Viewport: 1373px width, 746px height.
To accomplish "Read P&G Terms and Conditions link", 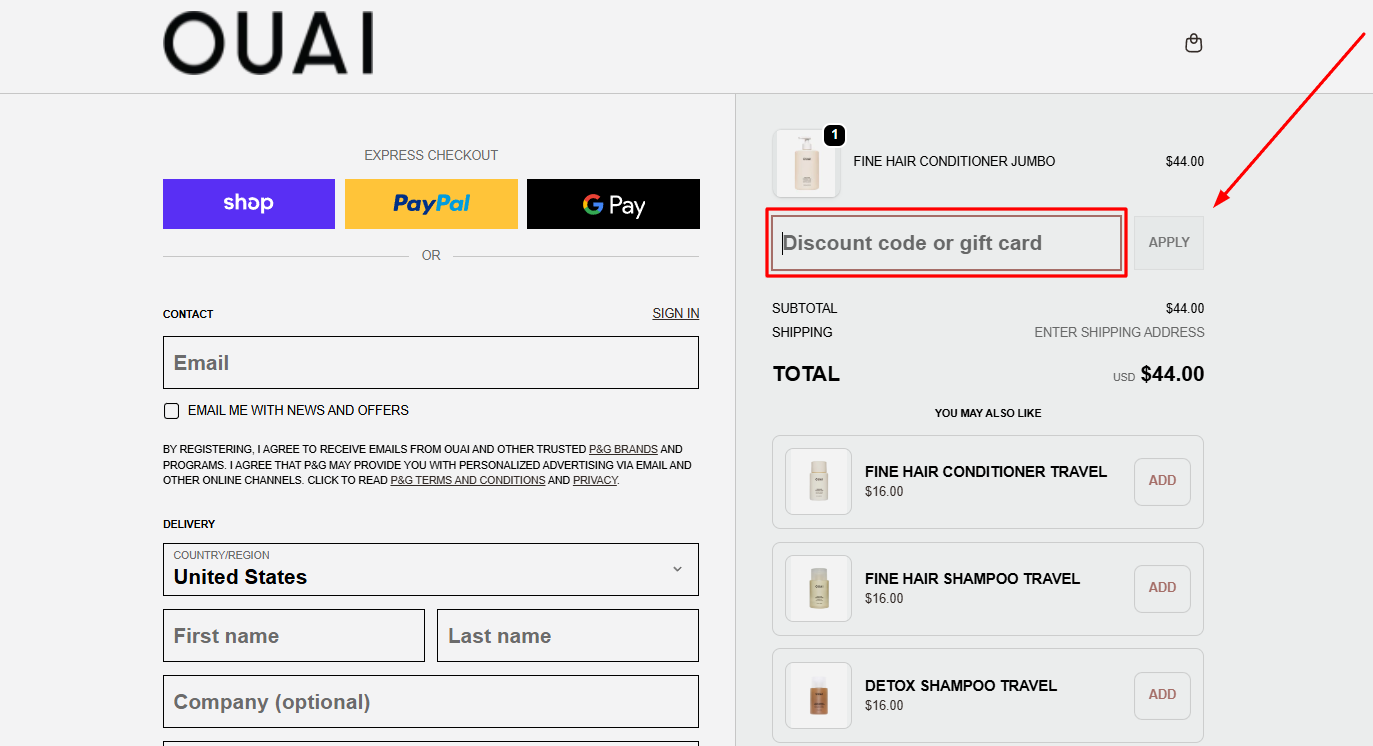I will [x=468, y=480].
